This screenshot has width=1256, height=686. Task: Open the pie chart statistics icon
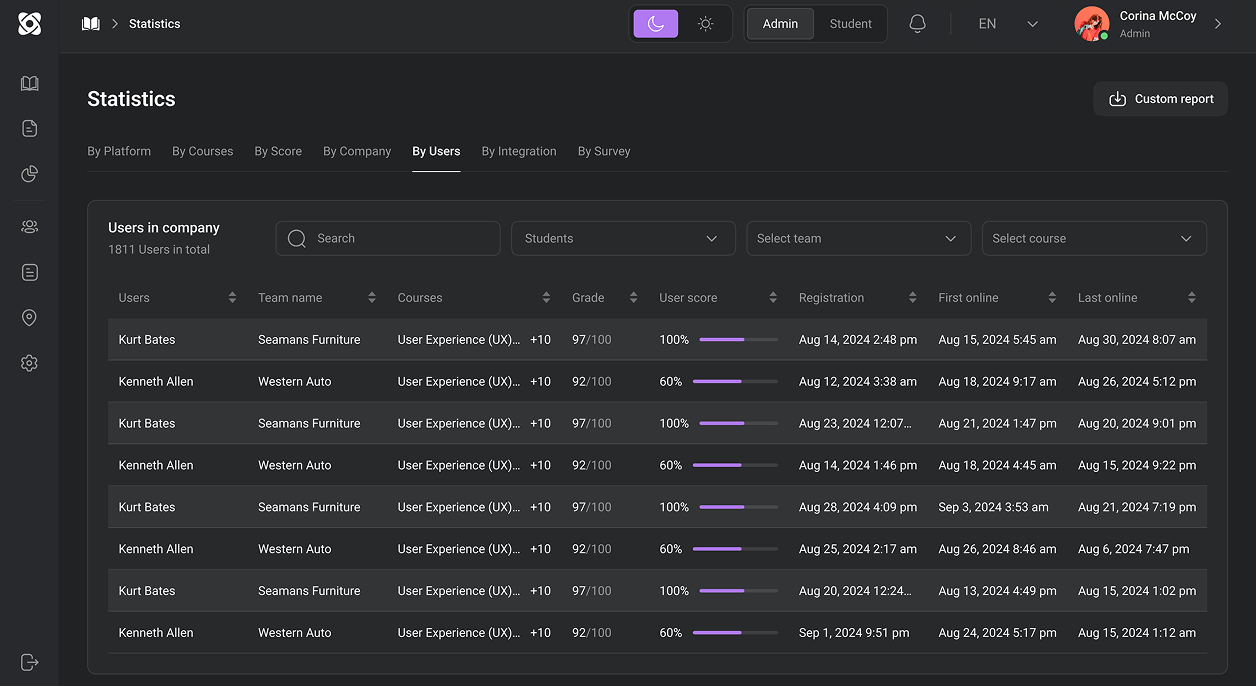[x=29, y=173]
